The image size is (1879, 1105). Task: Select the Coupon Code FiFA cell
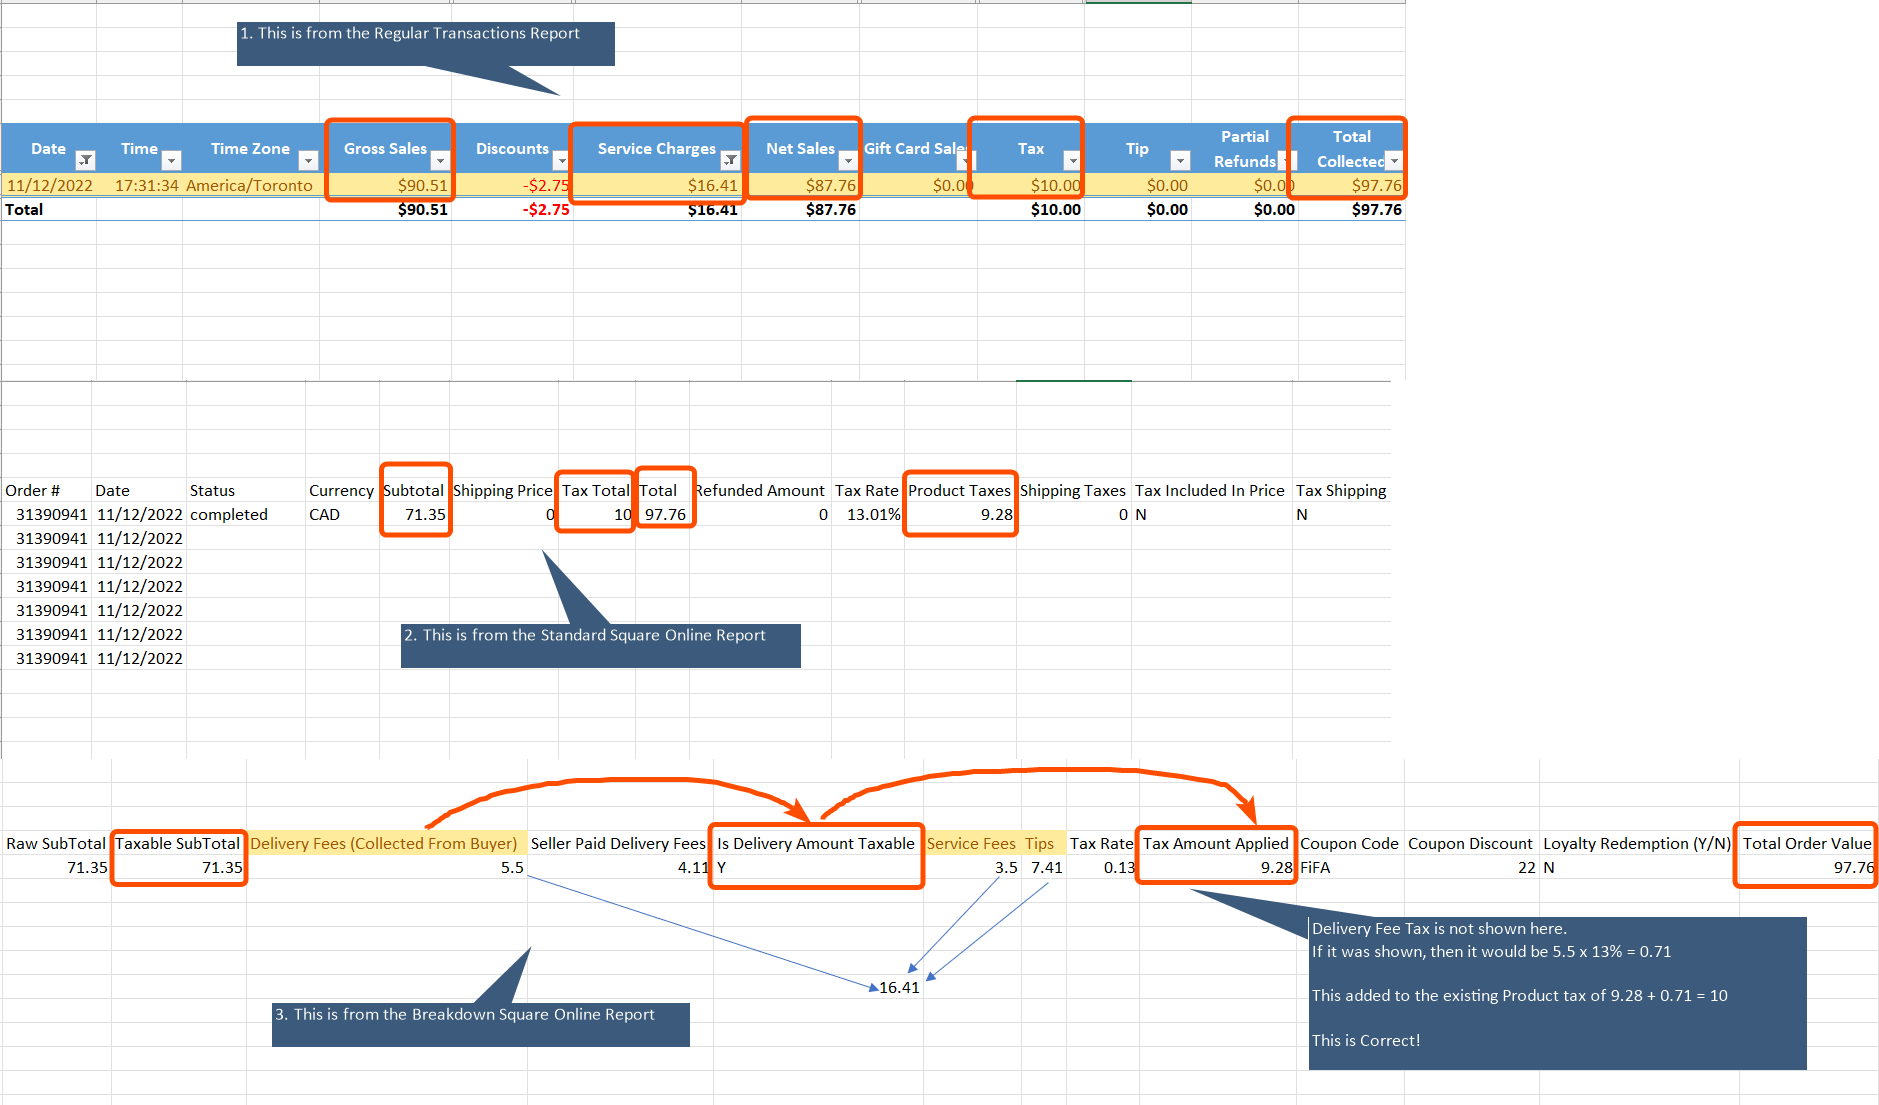click(1349, 867)
